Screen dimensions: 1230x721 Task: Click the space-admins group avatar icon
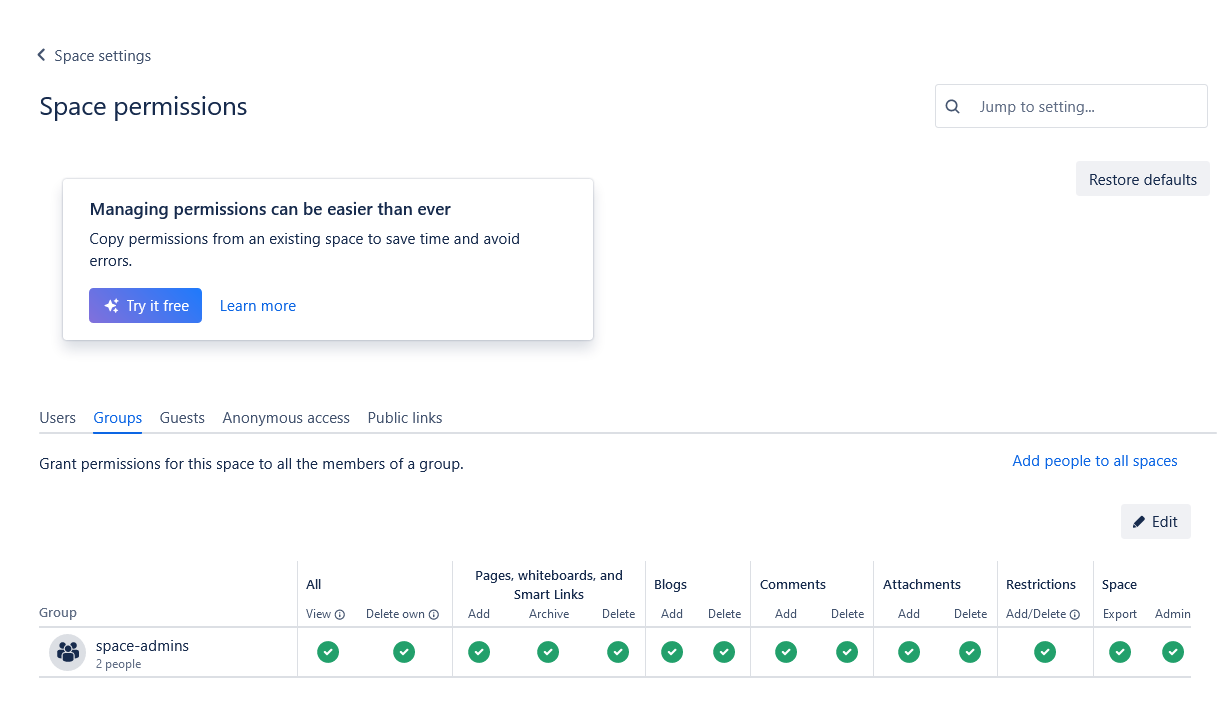click(x=67, y=653)
